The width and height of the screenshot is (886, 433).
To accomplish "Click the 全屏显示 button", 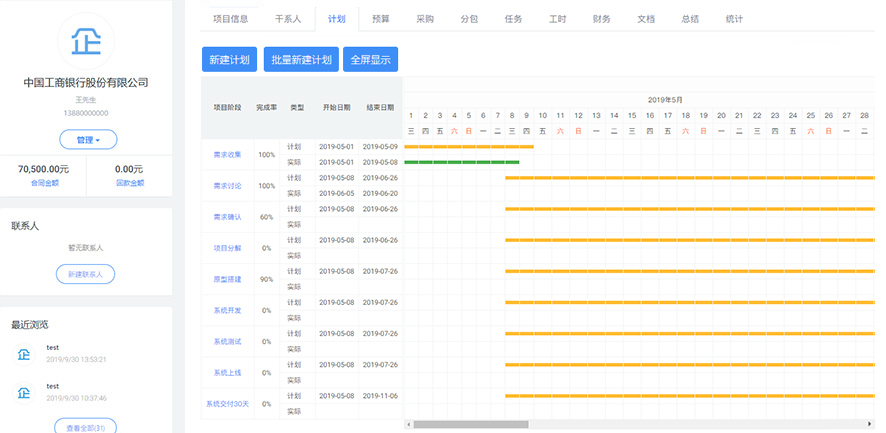I will (370, 60).
